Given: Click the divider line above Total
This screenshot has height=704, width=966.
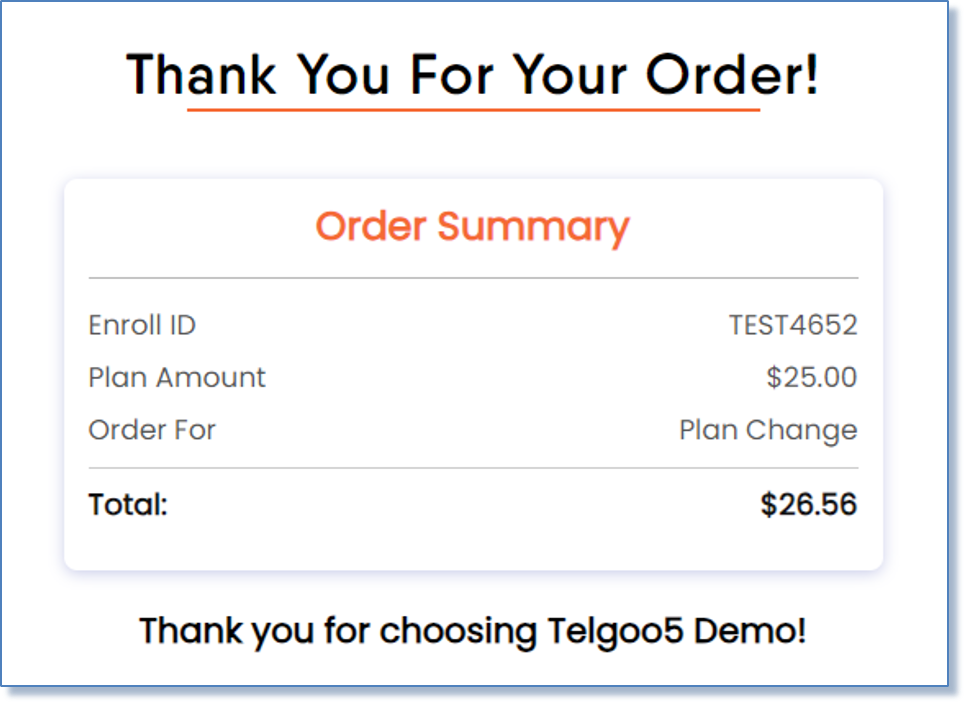Looking at the screenshot, I should [473, 468].
